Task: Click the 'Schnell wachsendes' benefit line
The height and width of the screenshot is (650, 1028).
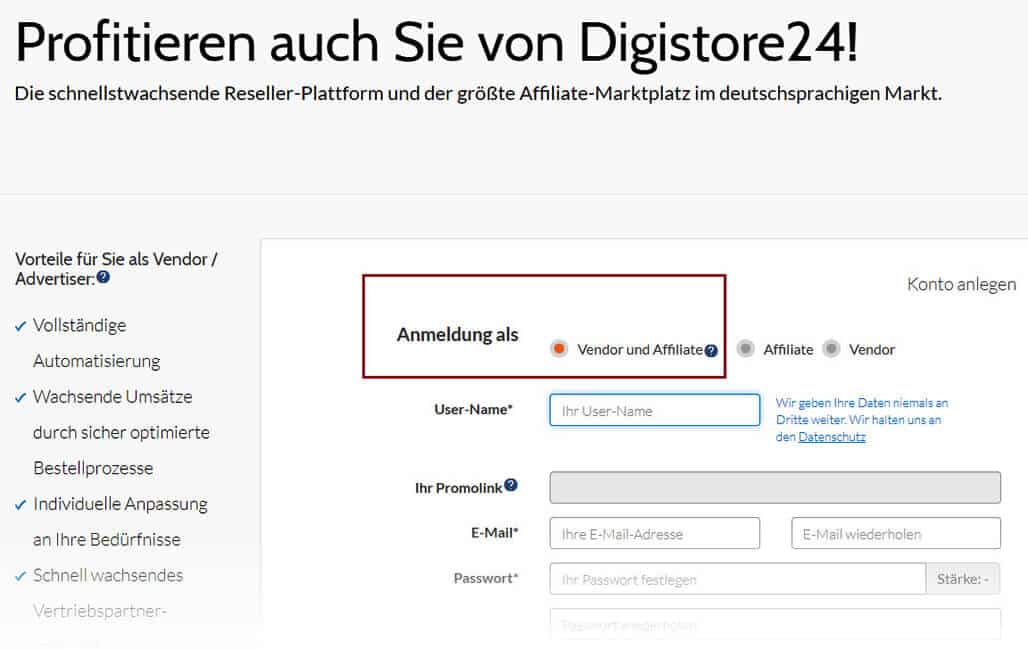Action: pos(108,575)
